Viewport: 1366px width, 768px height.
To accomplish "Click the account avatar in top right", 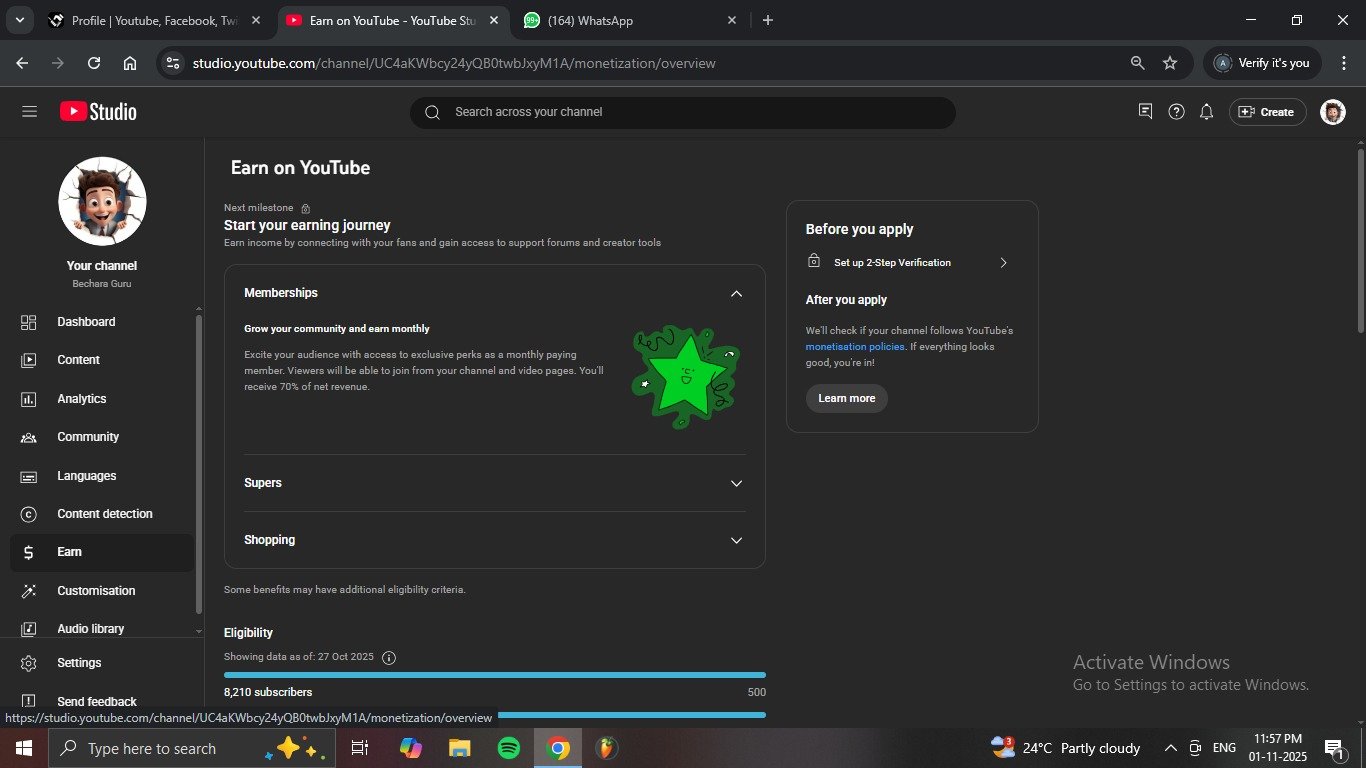I will [1332, 112].
